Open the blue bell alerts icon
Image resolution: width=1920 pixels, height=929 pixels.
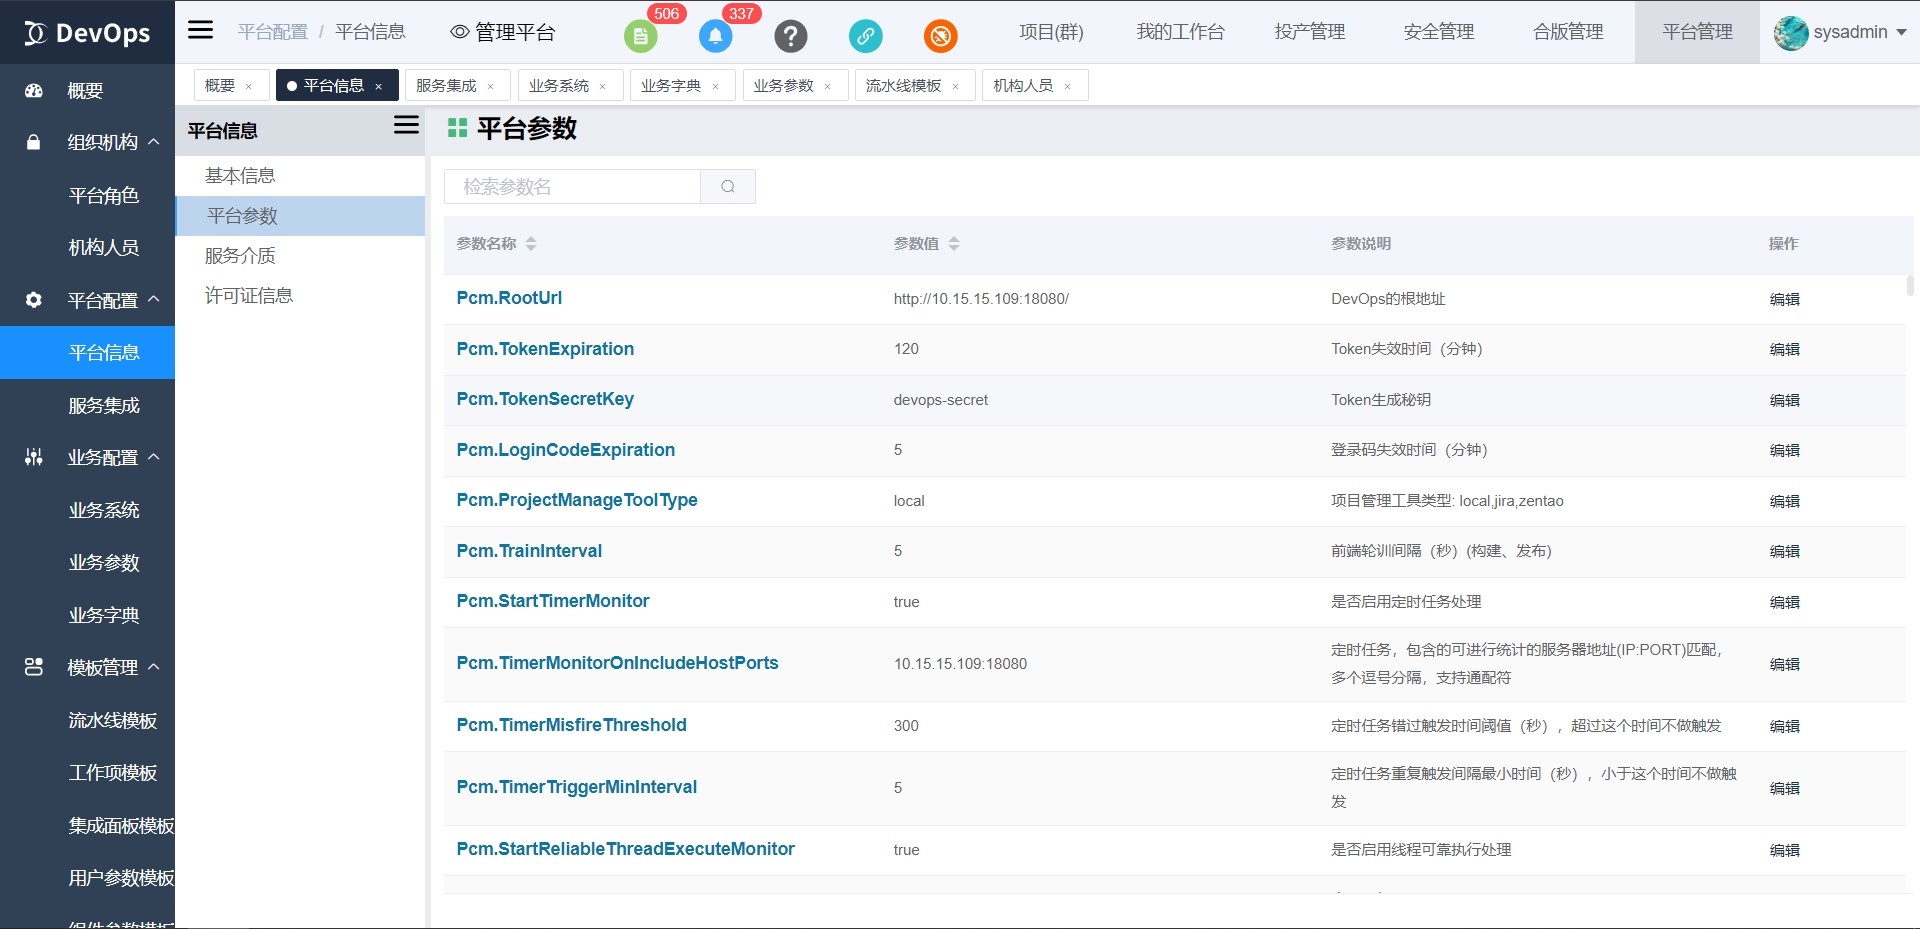point(715,37)
